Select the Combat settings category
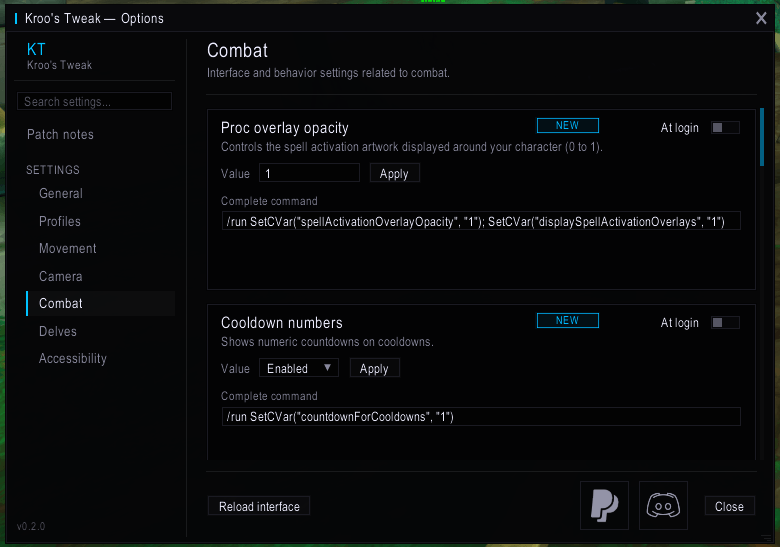Image resolution: width=780 pixels, height=547 pixels. click(x=100, y=303)
